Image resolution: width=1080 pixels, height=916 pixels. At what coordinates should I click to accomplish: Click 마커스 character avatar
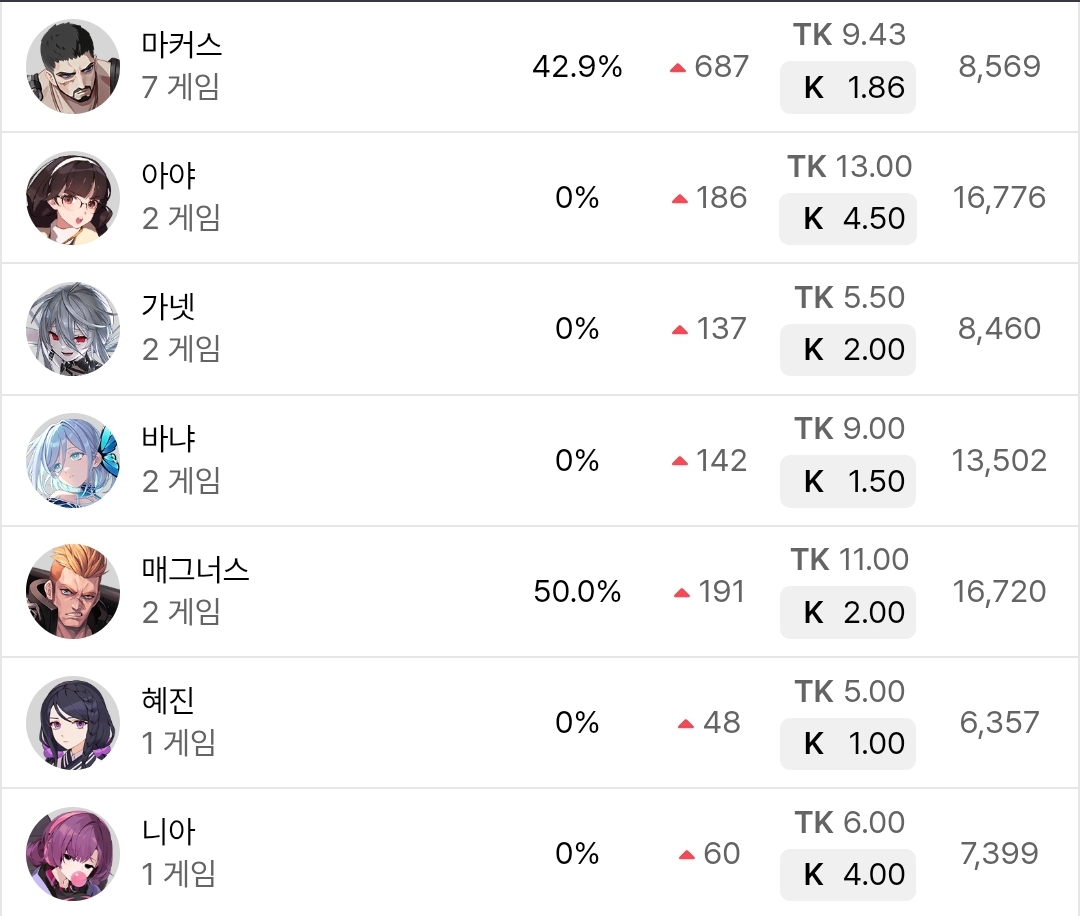(73, 67)
